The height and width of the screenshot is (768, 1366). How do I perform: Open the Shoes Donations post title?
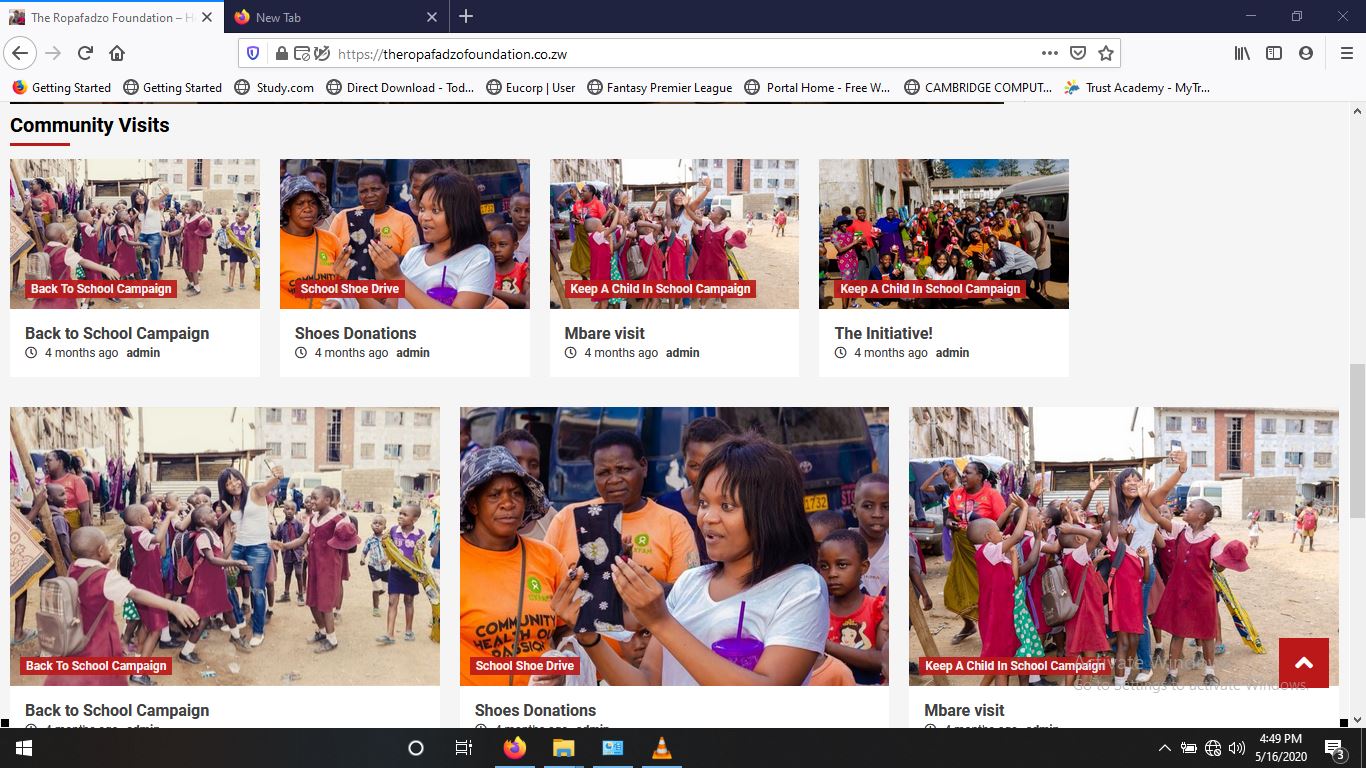point(355,333)
